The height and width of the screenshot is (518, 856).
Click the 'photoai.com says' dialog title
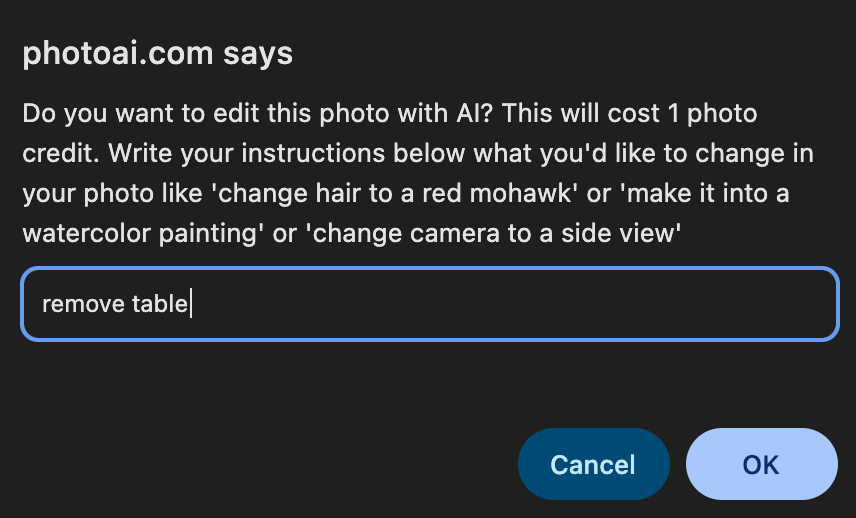[158, 53]
